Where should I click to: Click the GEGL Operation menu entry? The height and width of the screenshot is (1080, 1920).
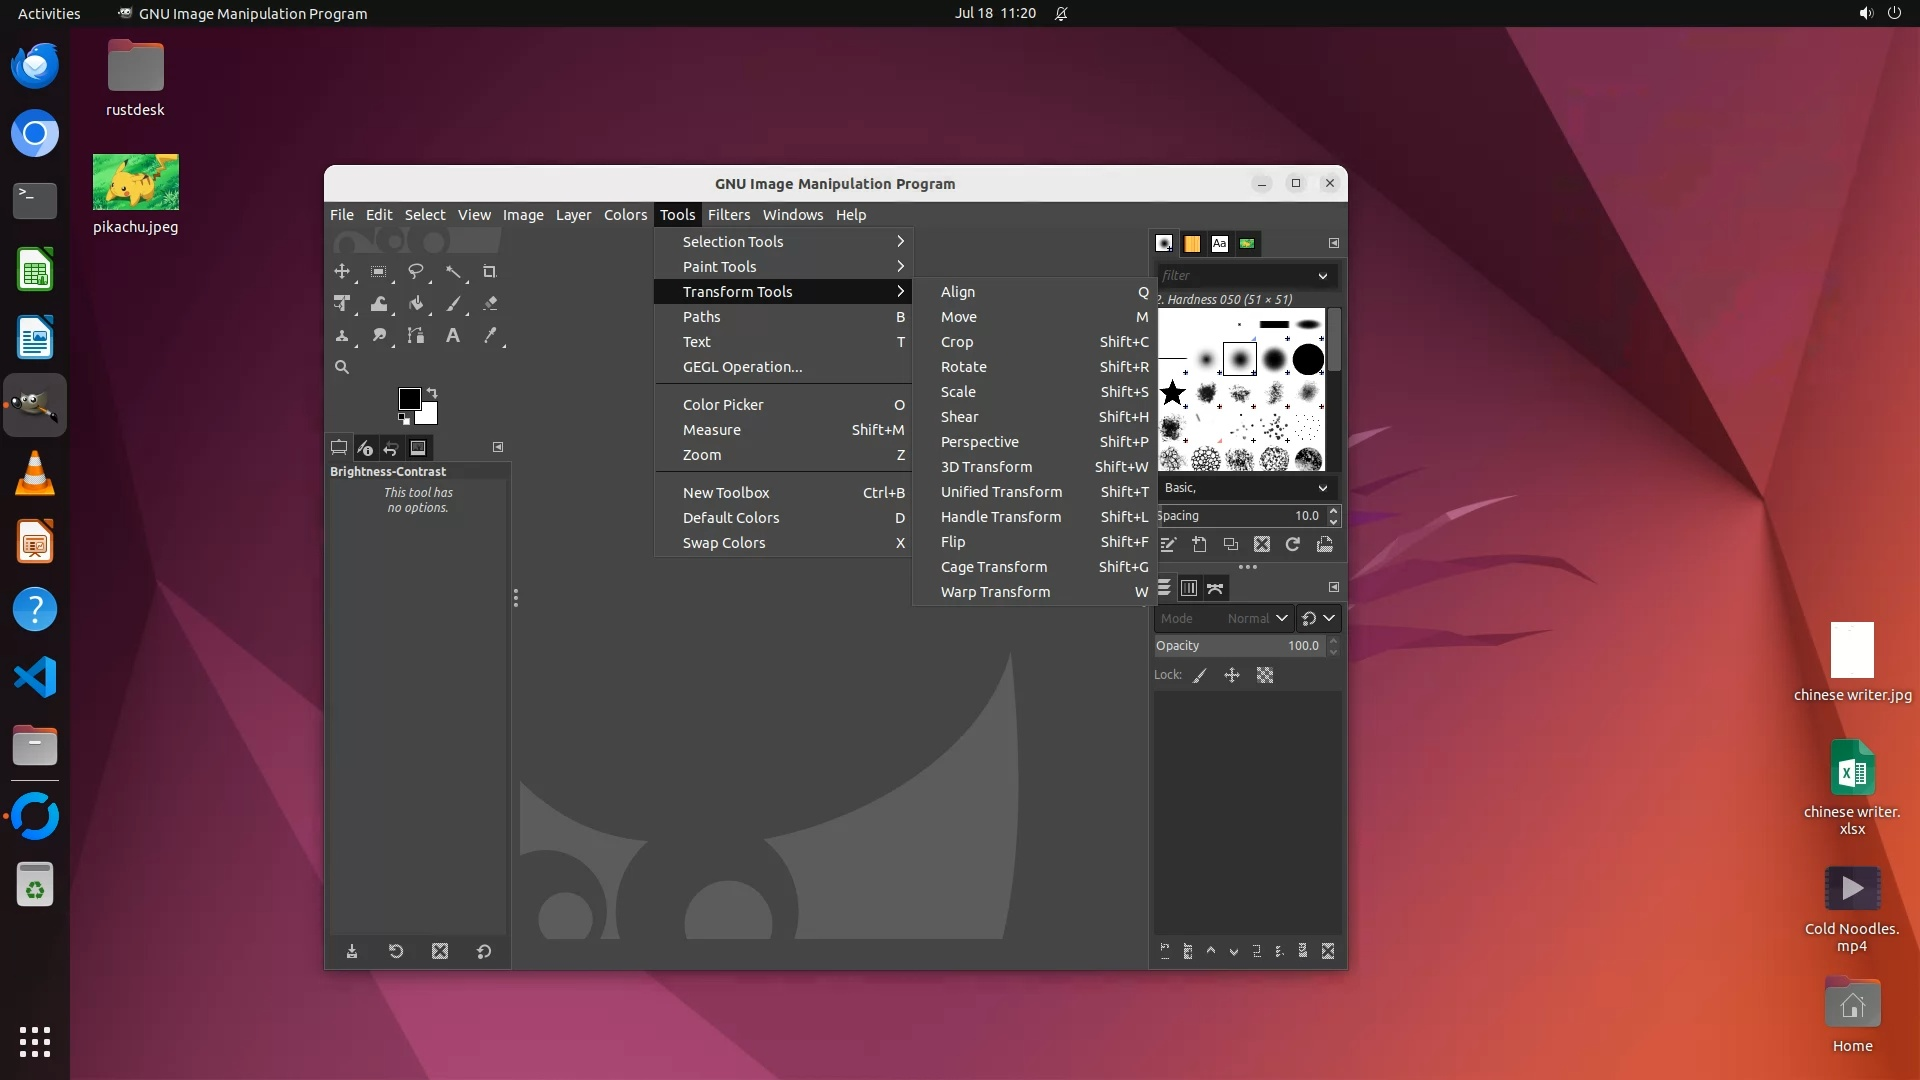coord(742,367)
